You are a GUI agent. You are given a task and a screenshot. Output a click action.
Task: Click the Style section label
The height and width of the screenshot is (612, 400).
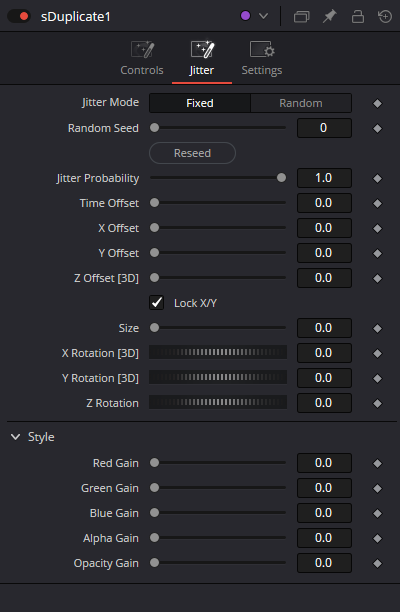coord(41,437)
